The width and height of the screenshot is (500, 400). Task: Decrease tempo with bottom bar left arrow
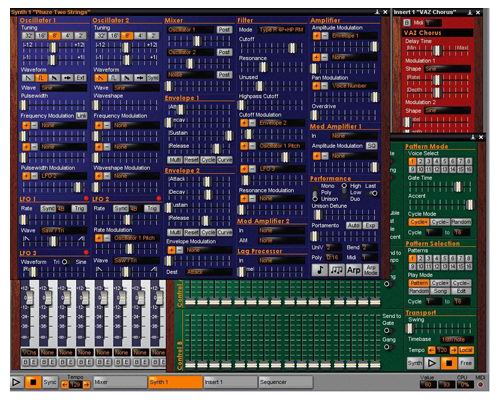click(x=64, y=385)
